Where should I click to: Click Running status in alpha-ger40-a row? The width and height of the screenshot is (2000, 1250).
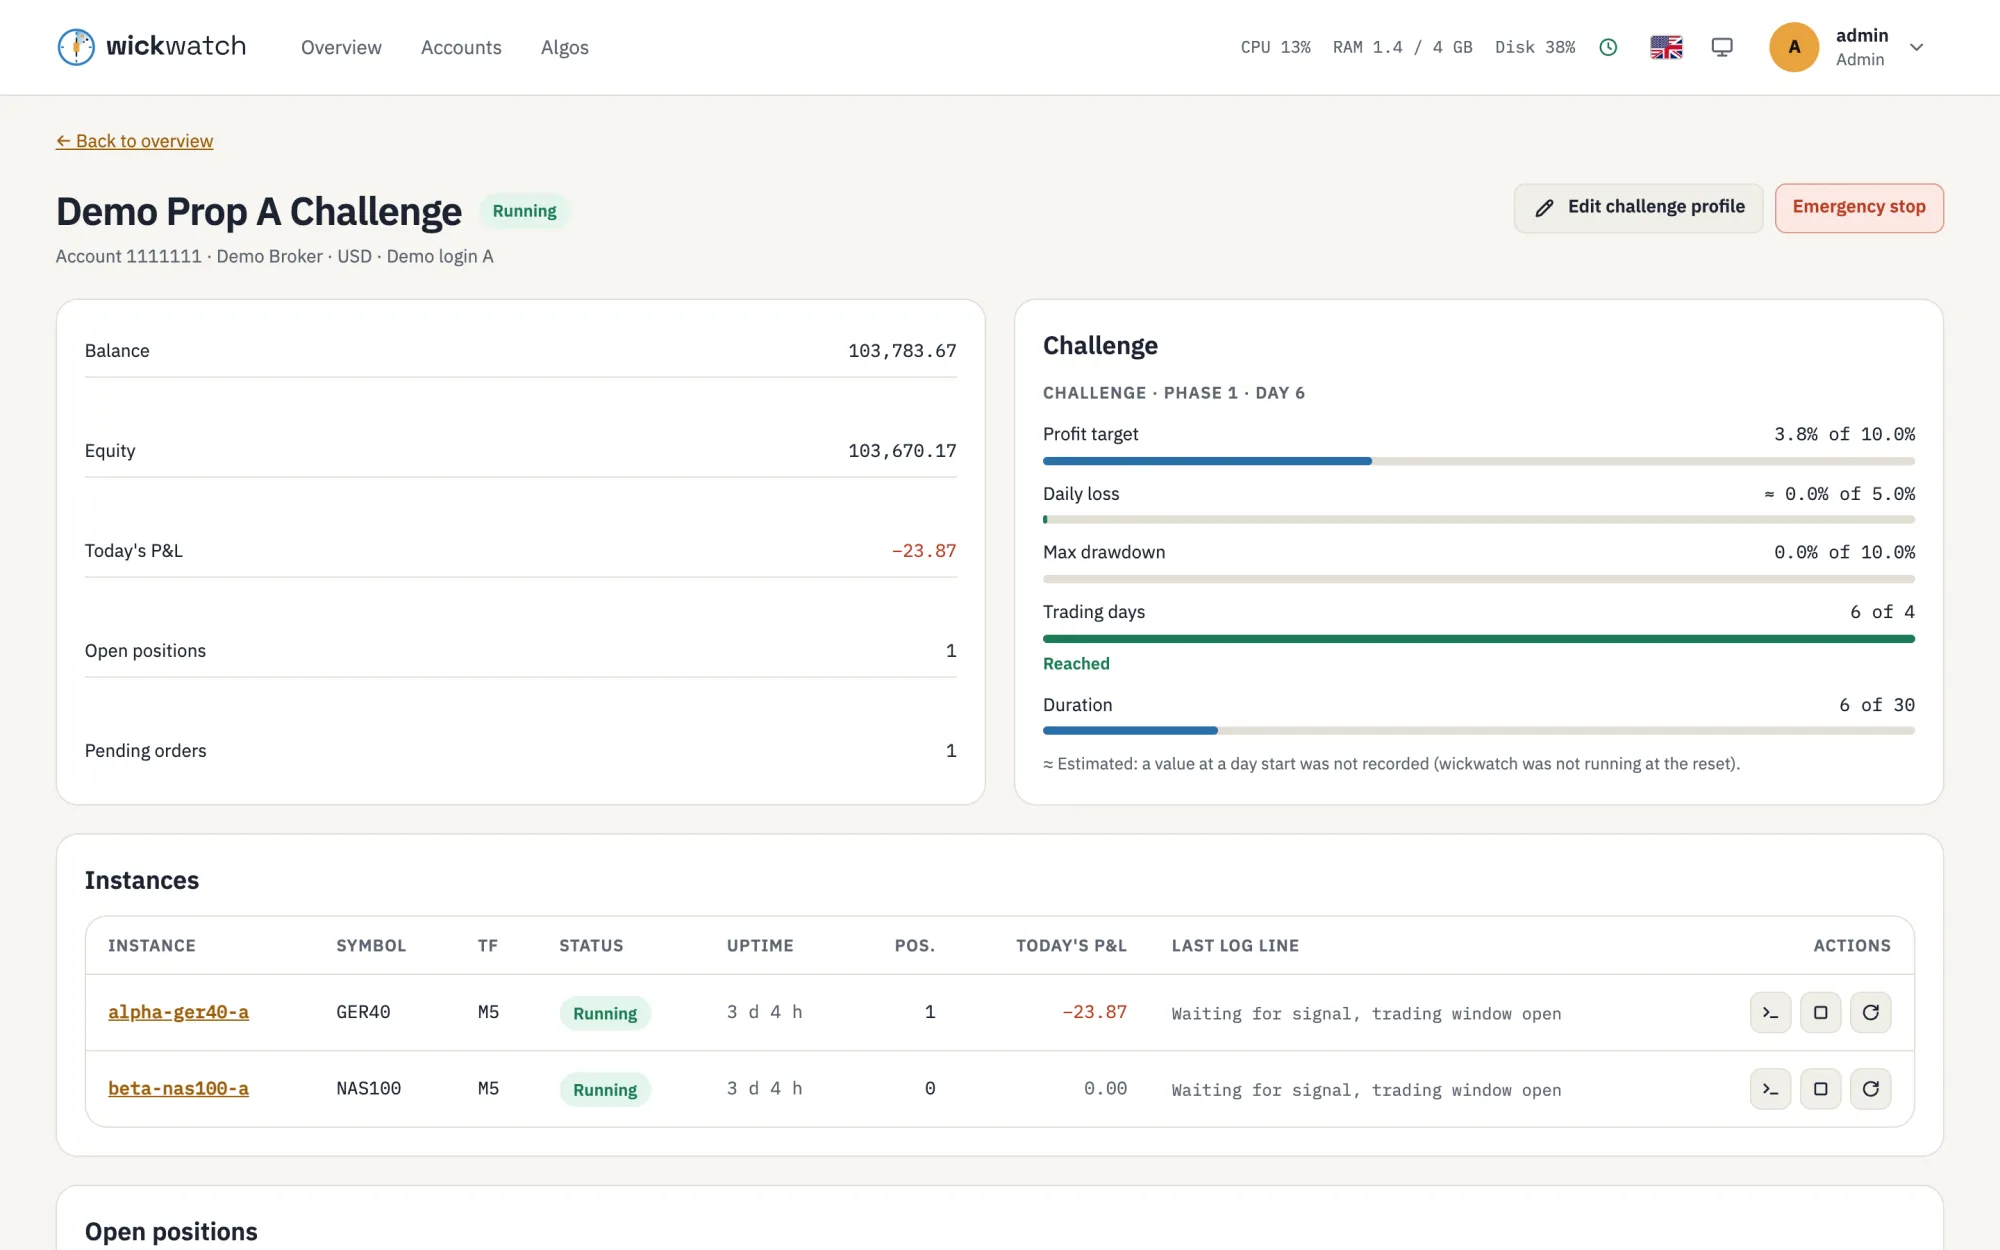pos(605,1013)
